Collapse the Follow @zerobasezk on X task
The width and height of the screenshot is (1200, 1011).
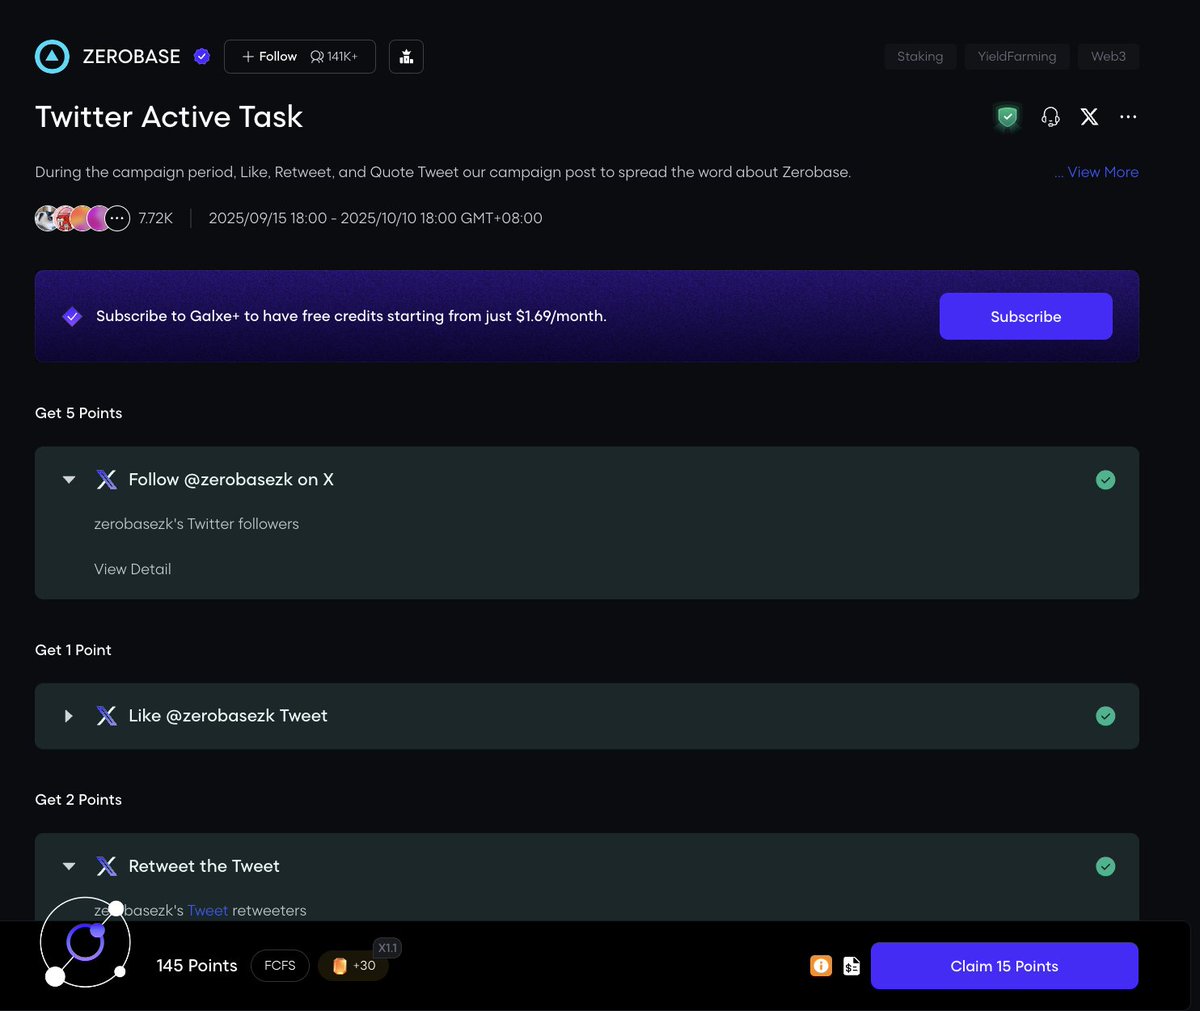[69, 480]
